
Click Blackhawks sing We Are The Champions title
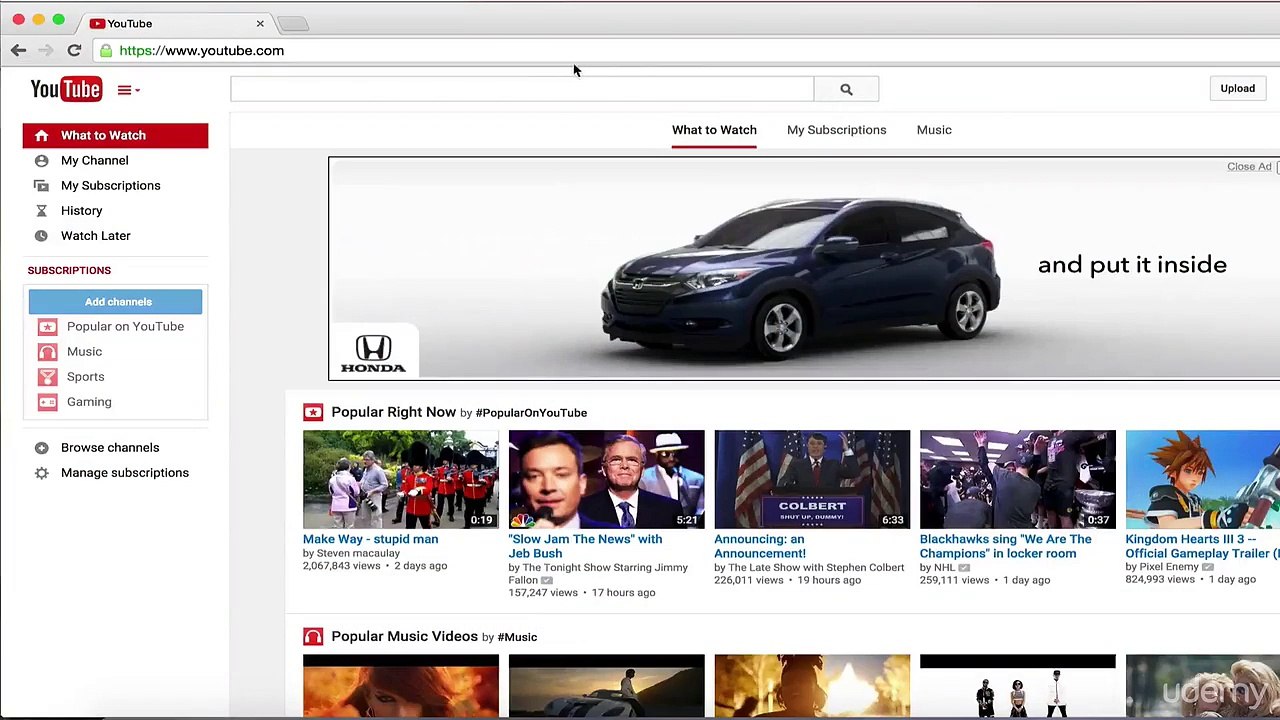click(1005, 546)
